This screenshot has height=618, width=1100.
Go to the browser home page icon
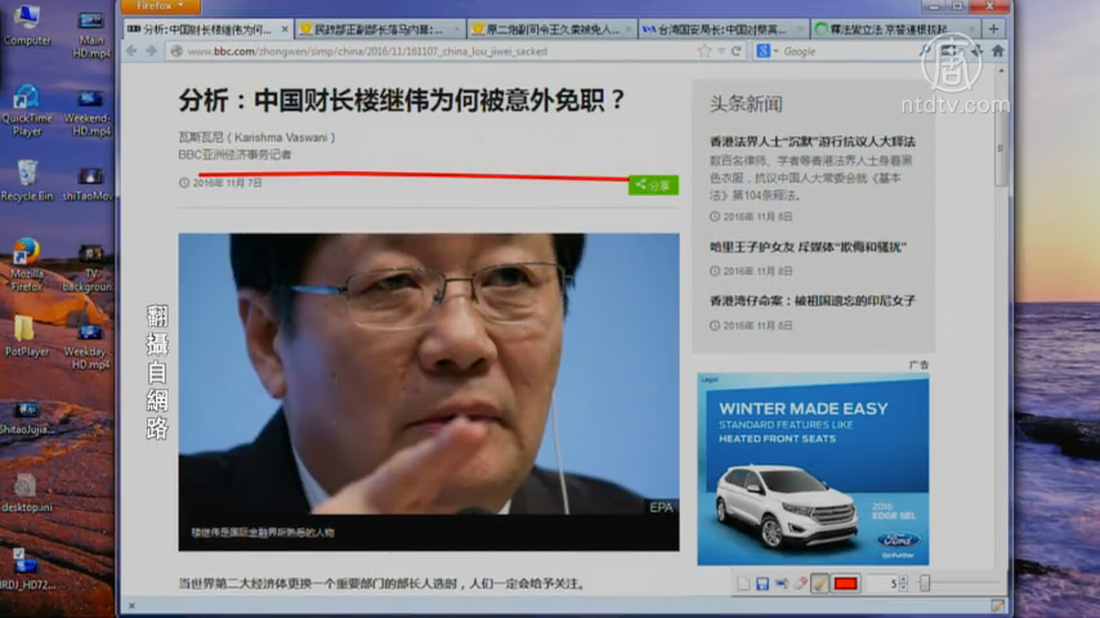(997, 51)
